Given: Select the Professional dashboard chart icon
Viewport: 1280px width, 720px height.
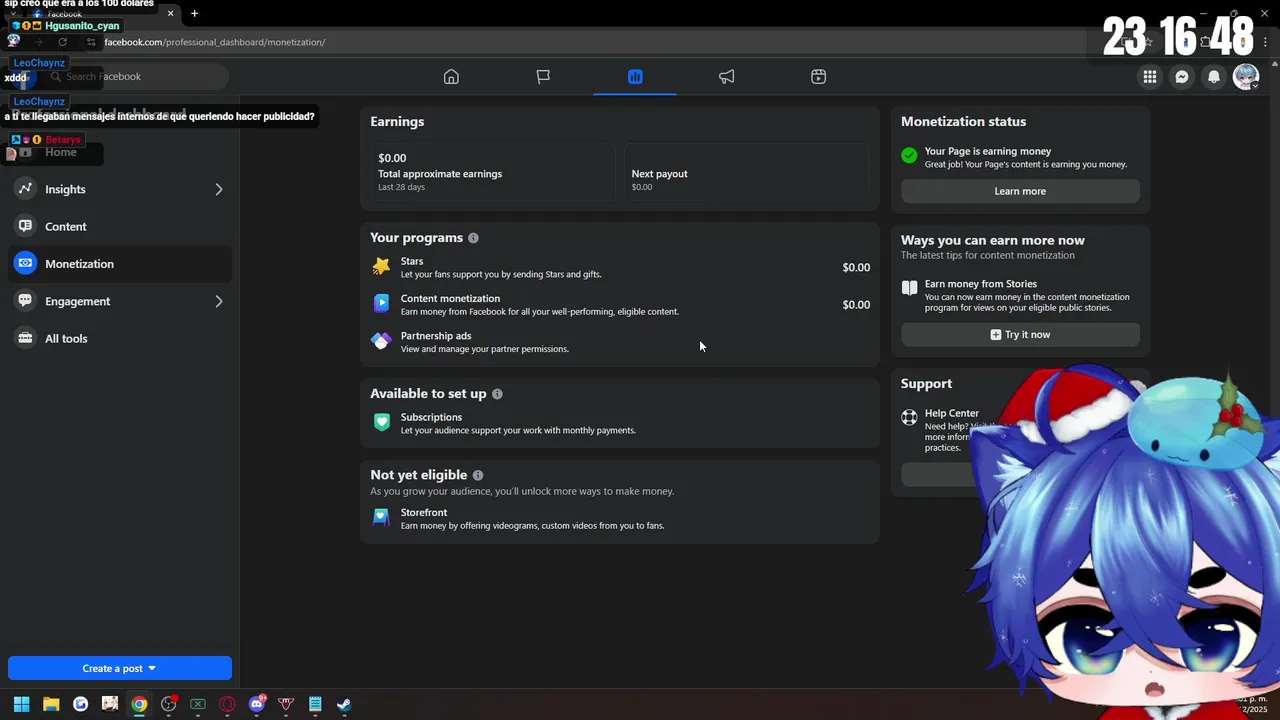Looking at the screenshot, I should tap(635, 77).
